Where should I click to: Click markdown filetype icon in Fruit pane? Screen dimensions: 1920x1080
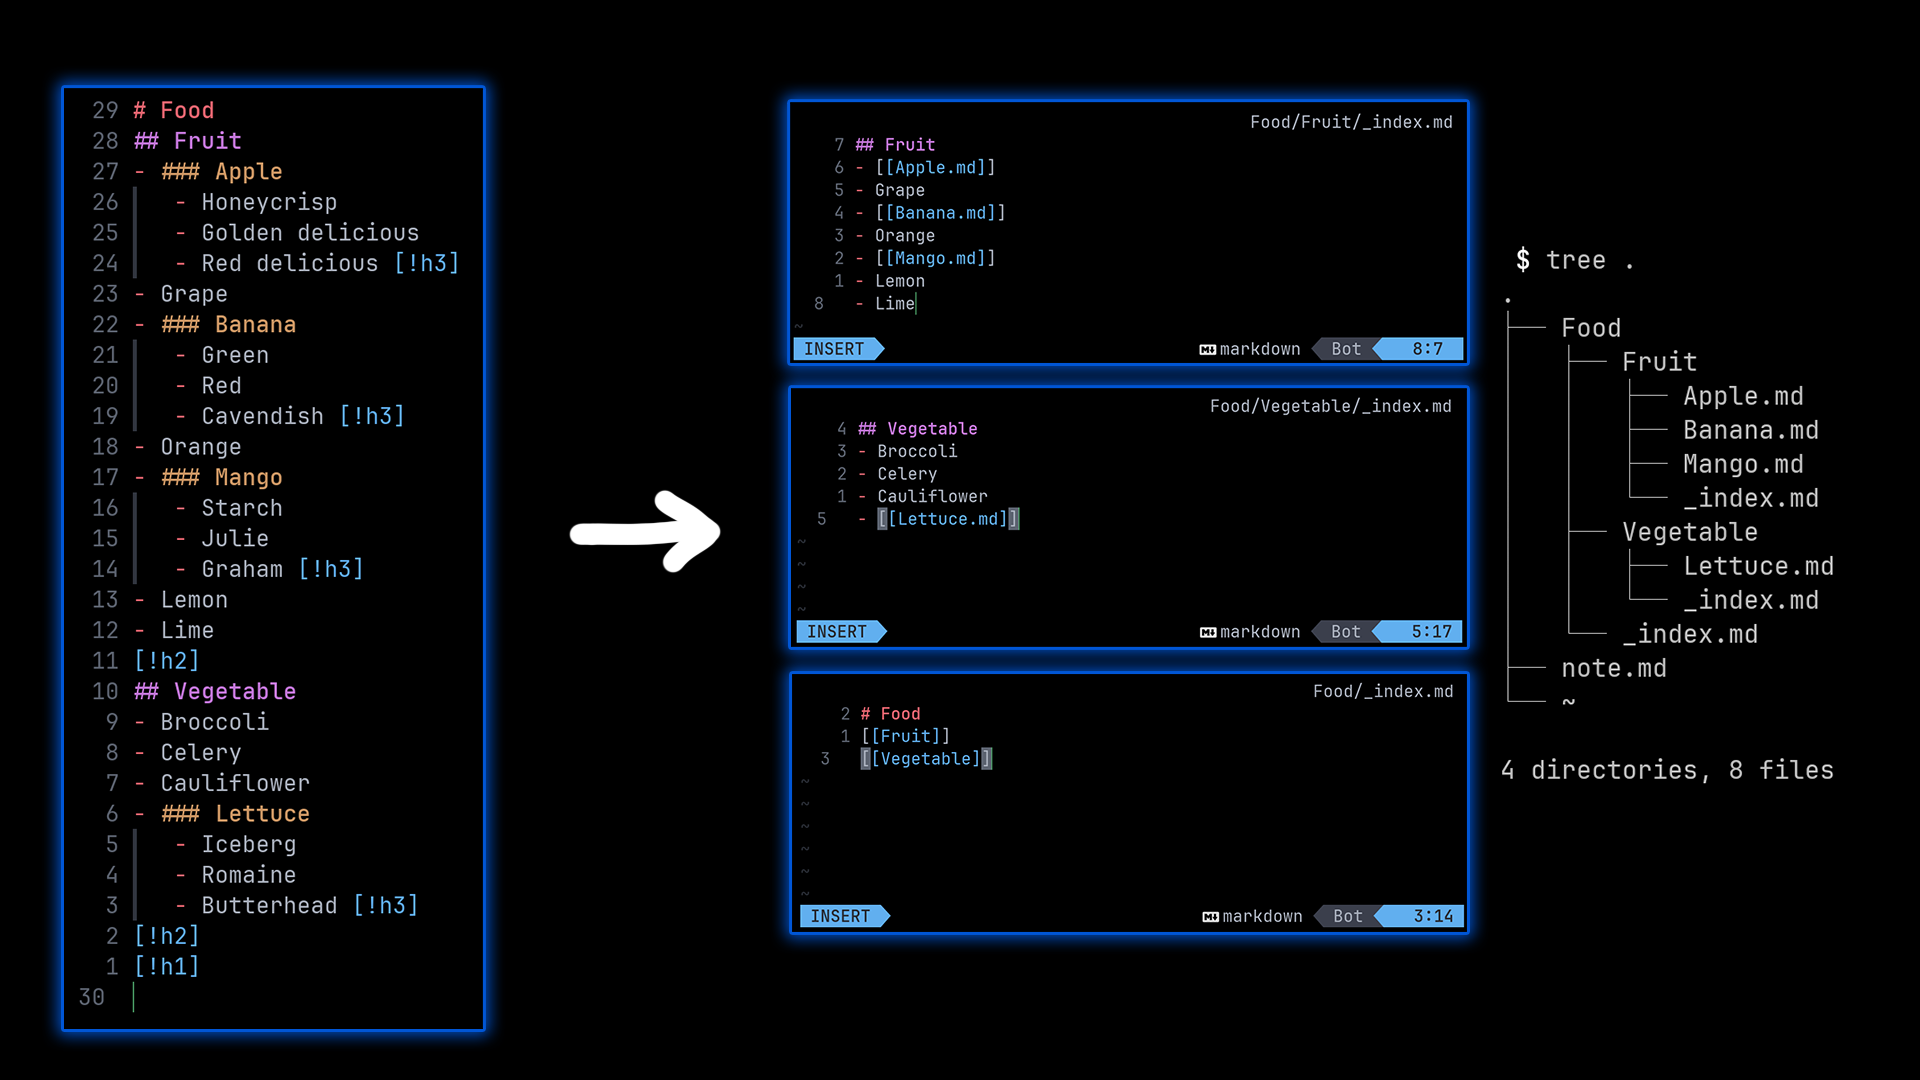(x=1207, y=350)
